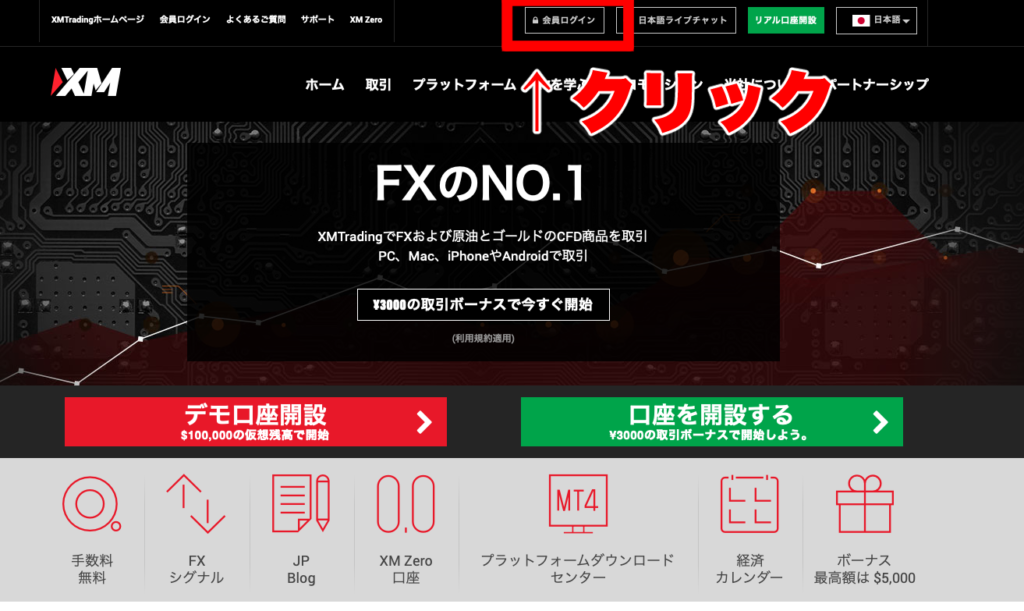Expand the 日本語 language dropdown
Screen dimensions: 1024x611
tap(876, 20)
